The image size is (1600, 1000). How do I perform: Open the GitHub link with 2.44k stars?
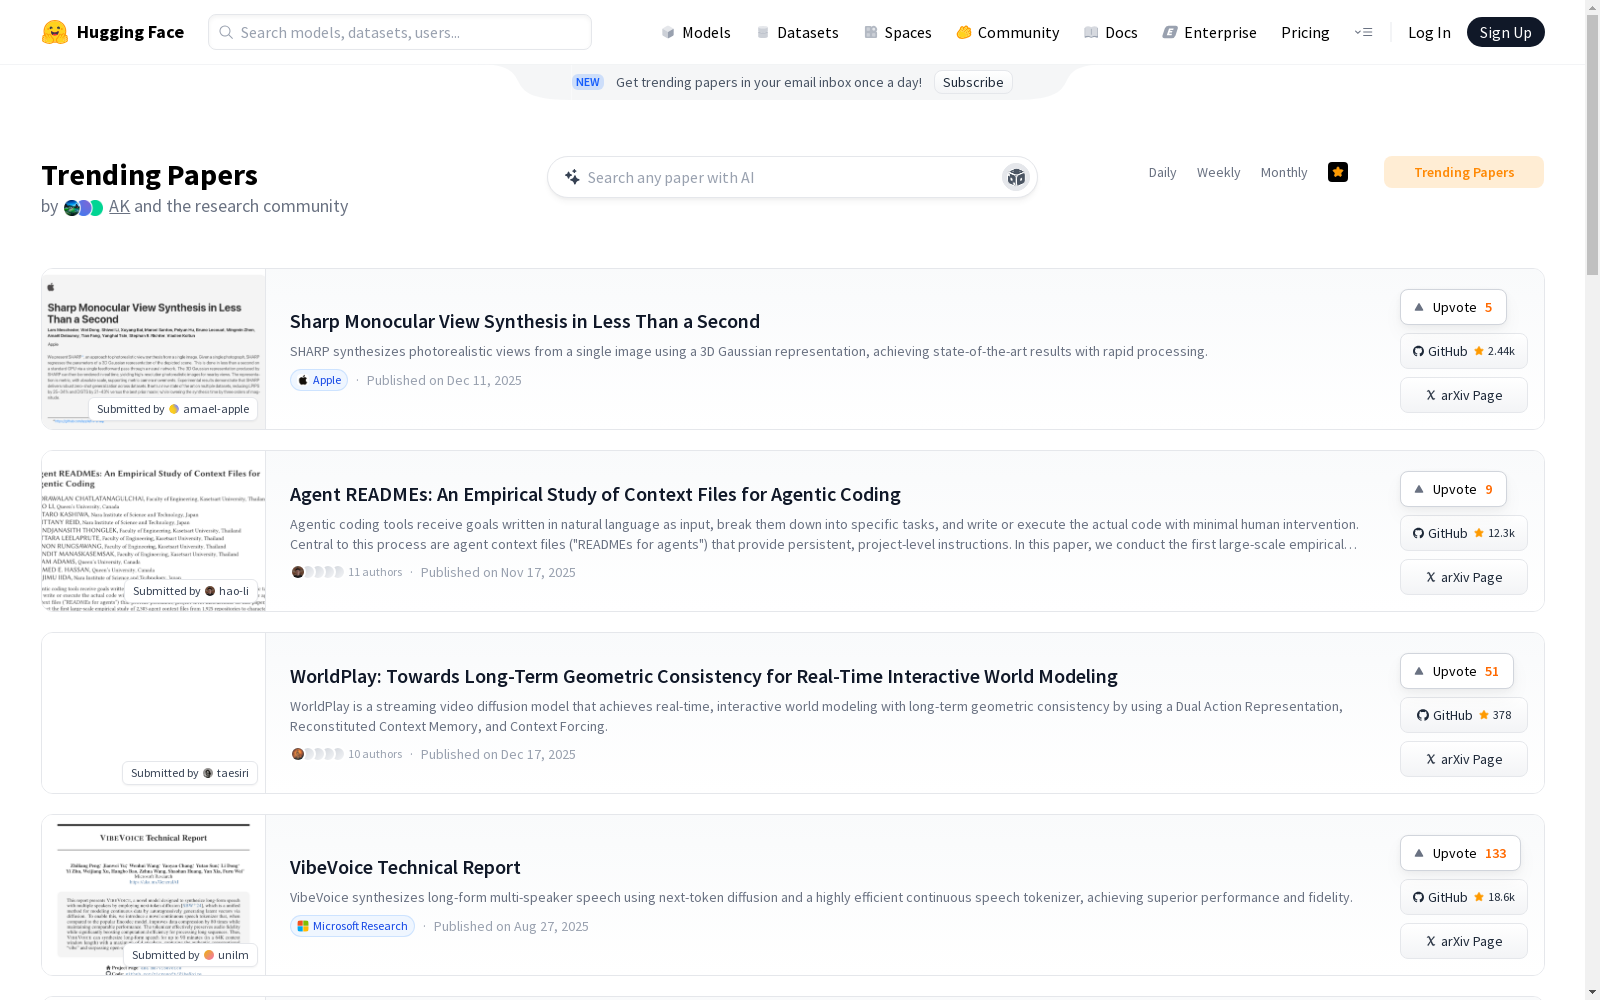[x=1464, y=351]
